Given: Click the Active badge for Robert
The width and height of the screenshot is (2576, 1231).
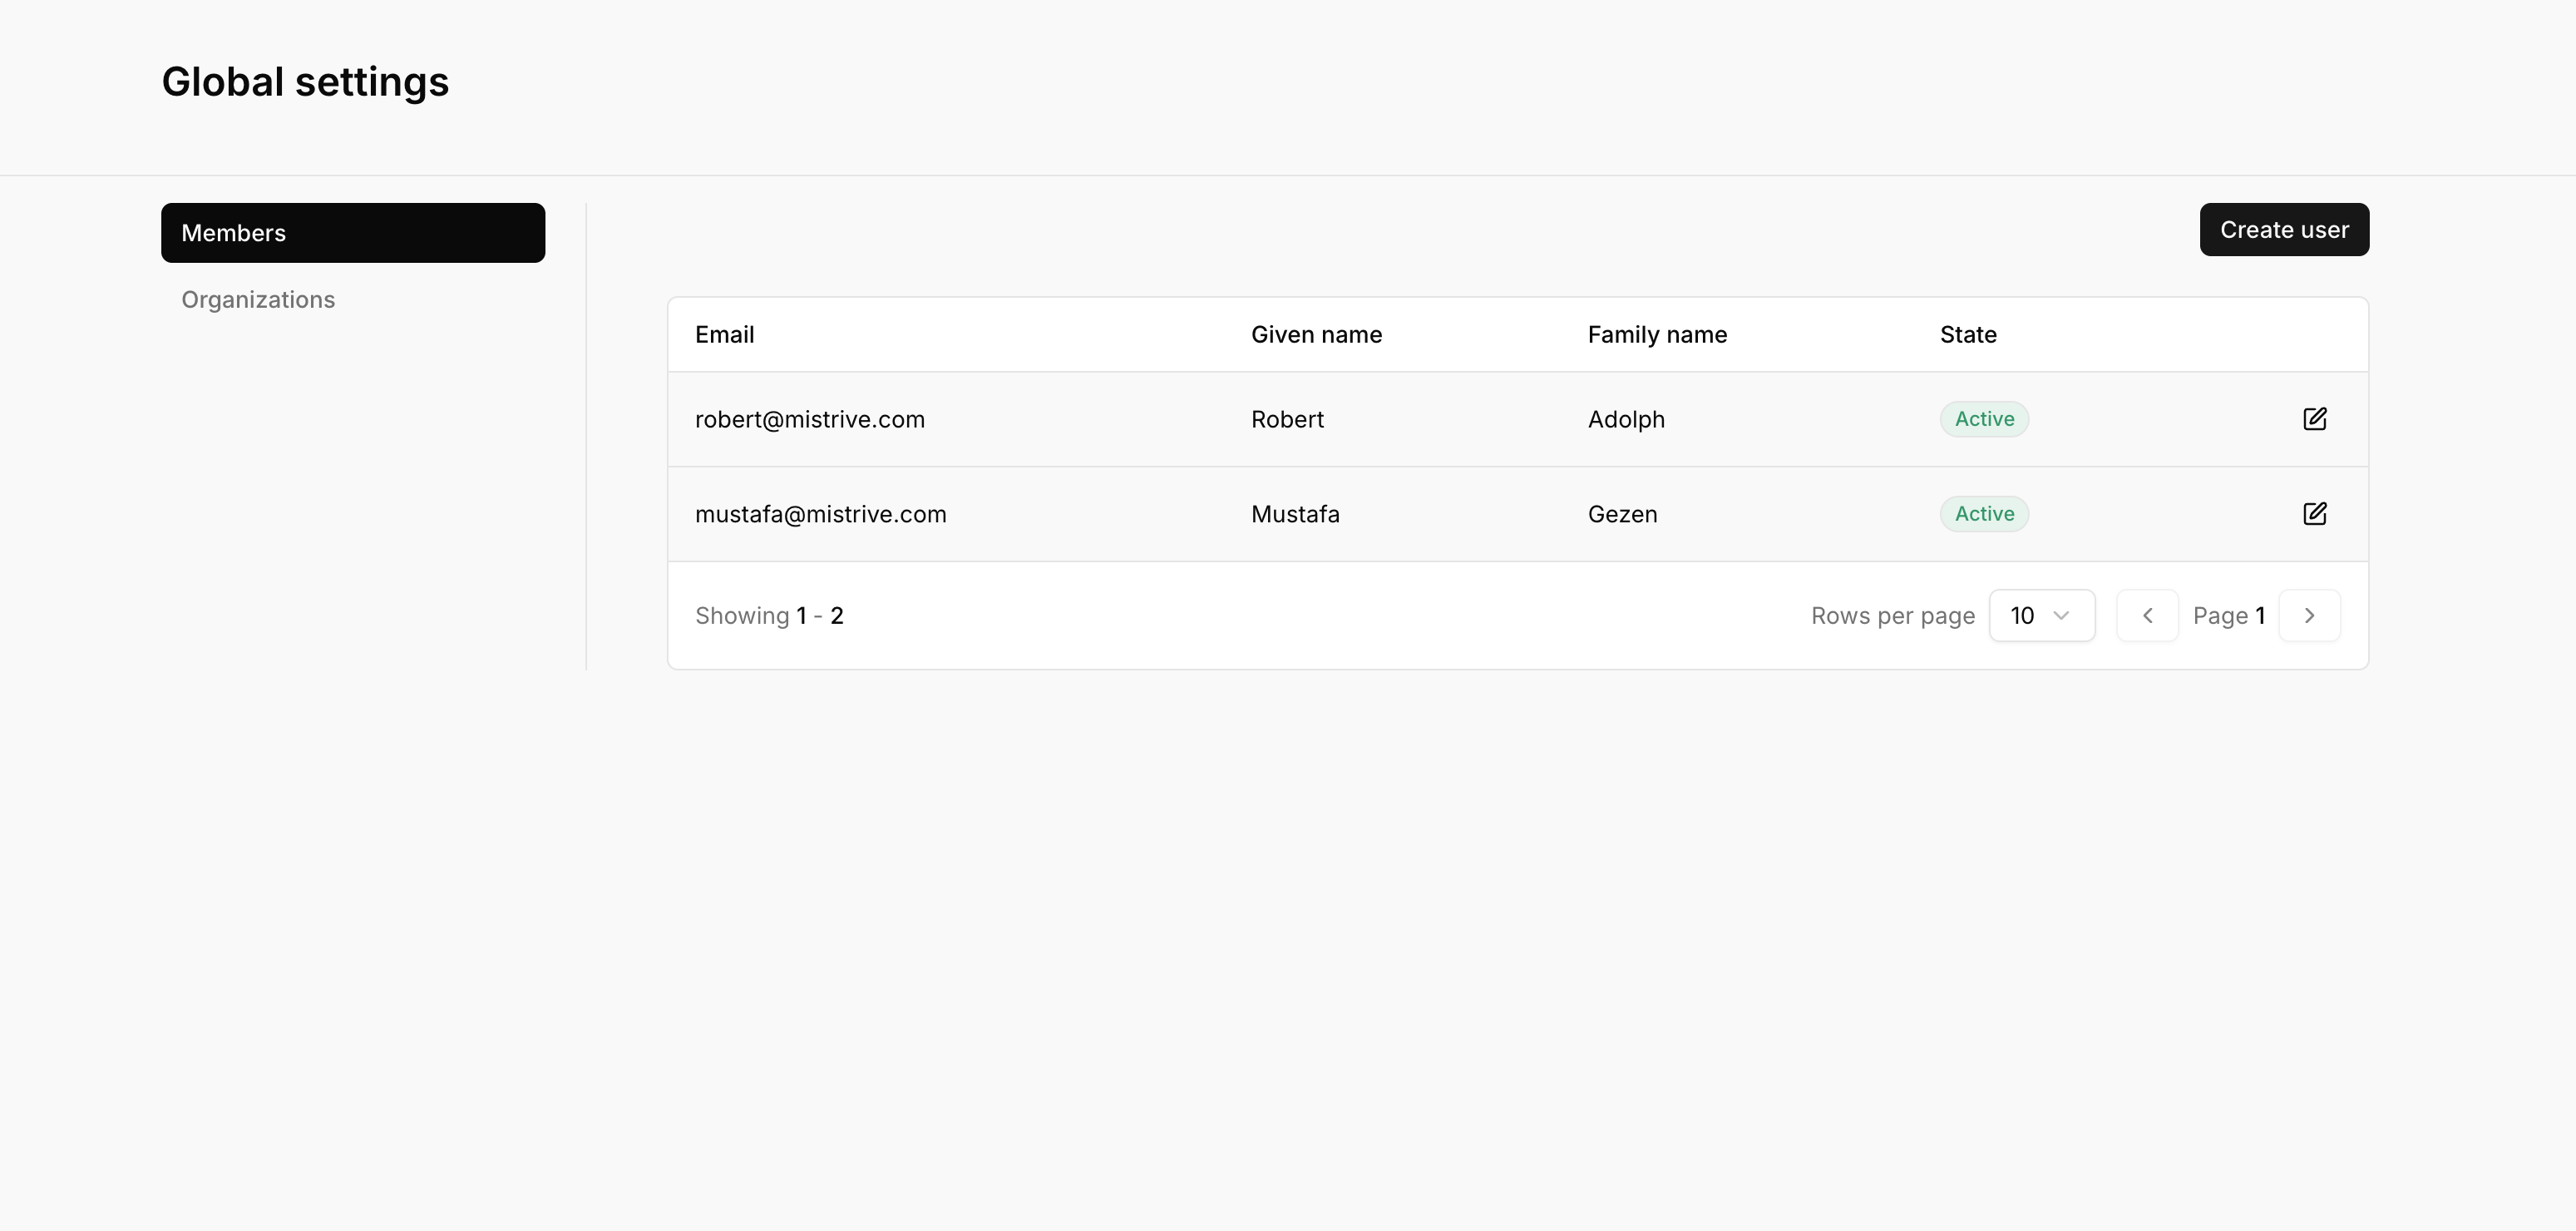Looking at the screenshot, I should [x=1984, y=419].
